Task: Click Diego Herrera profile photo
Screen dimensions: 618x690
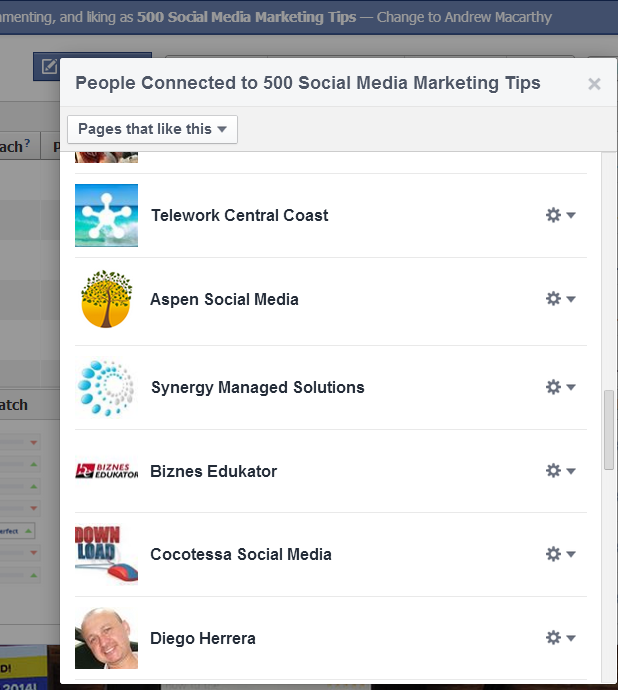Action: pos(106,638)
